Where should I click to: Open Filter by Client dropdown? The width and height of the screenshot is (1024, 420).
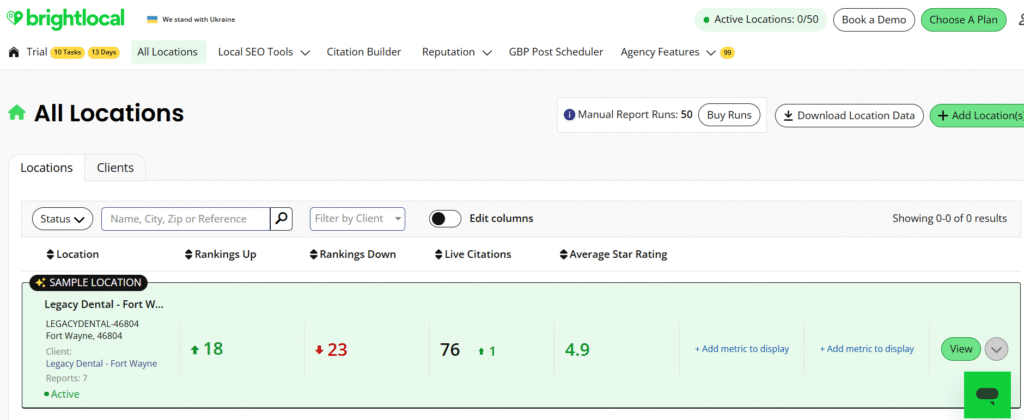[x=357, y=219]
